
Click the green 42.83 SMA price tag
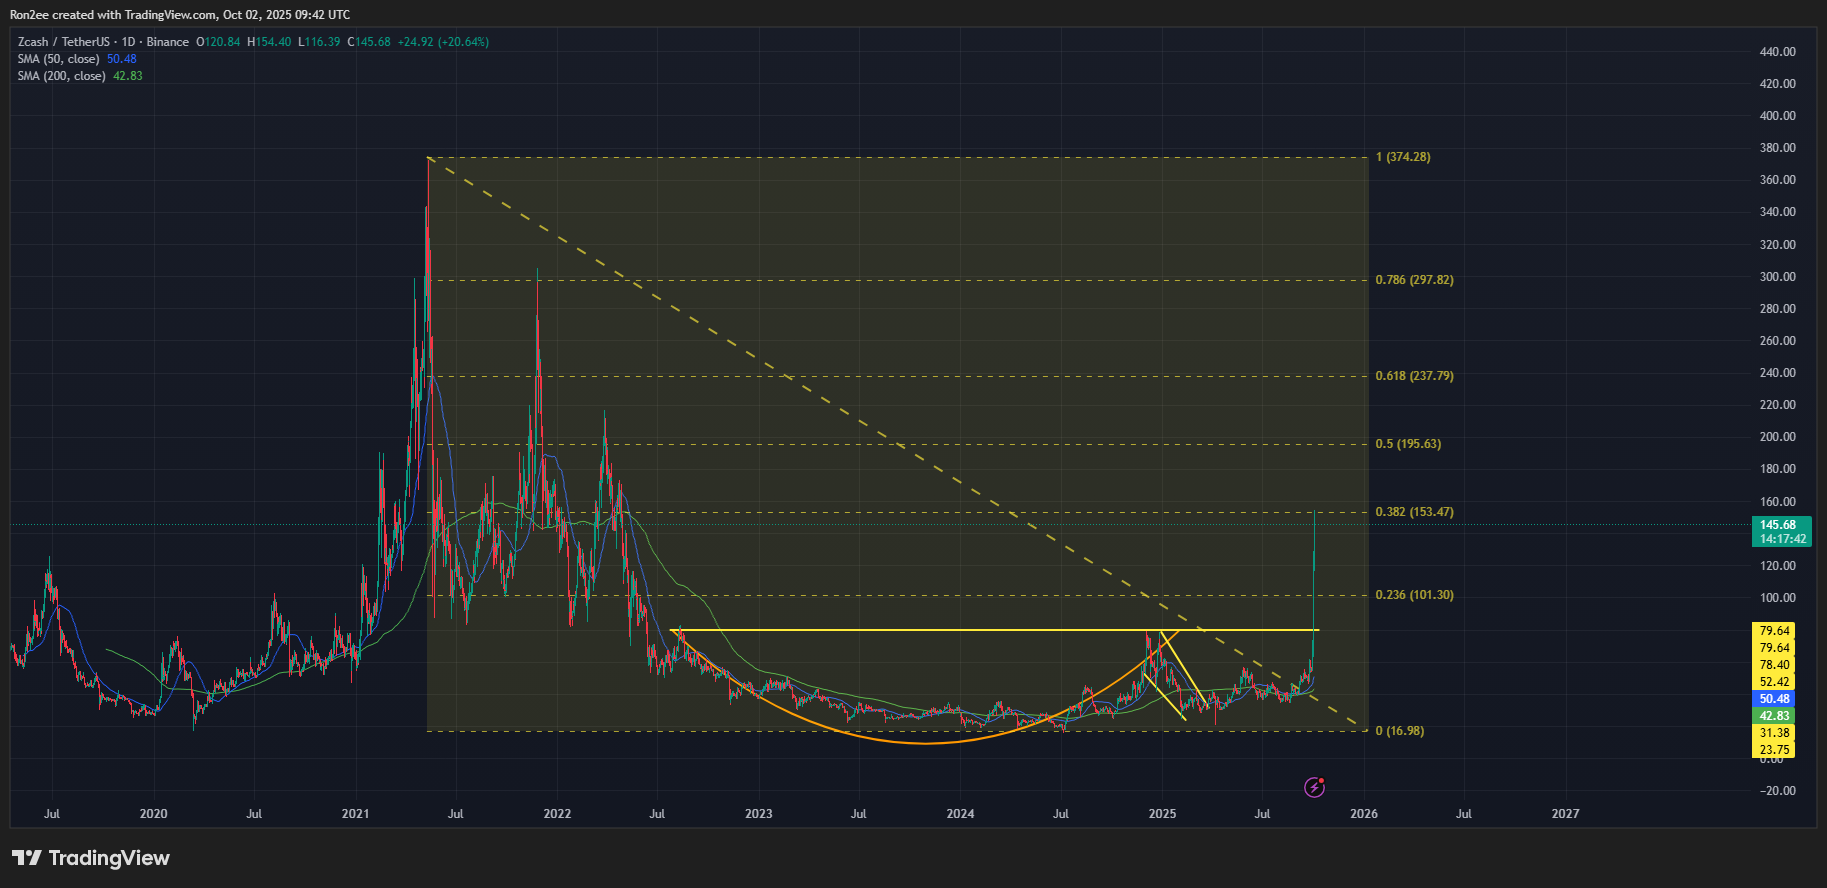pos(1774,716)
